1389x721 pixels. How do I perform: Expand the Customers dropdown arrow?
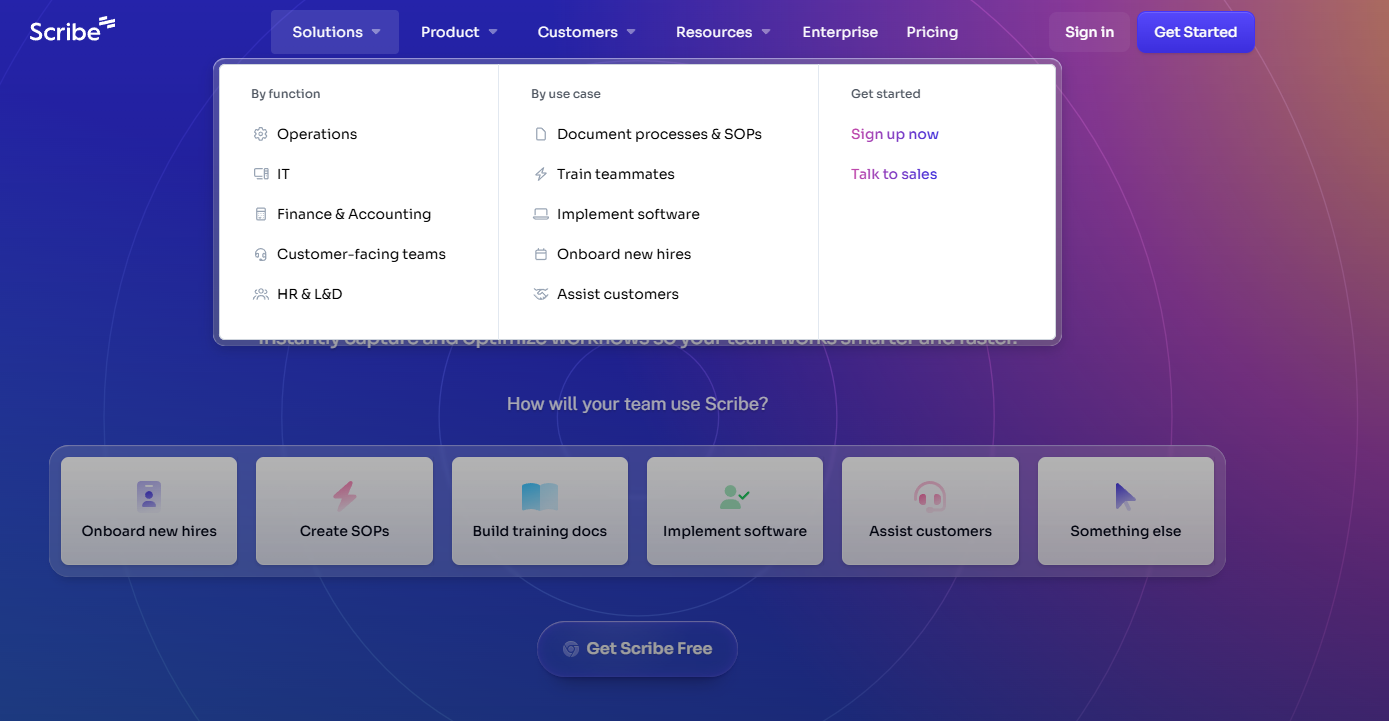coord(631,32)
